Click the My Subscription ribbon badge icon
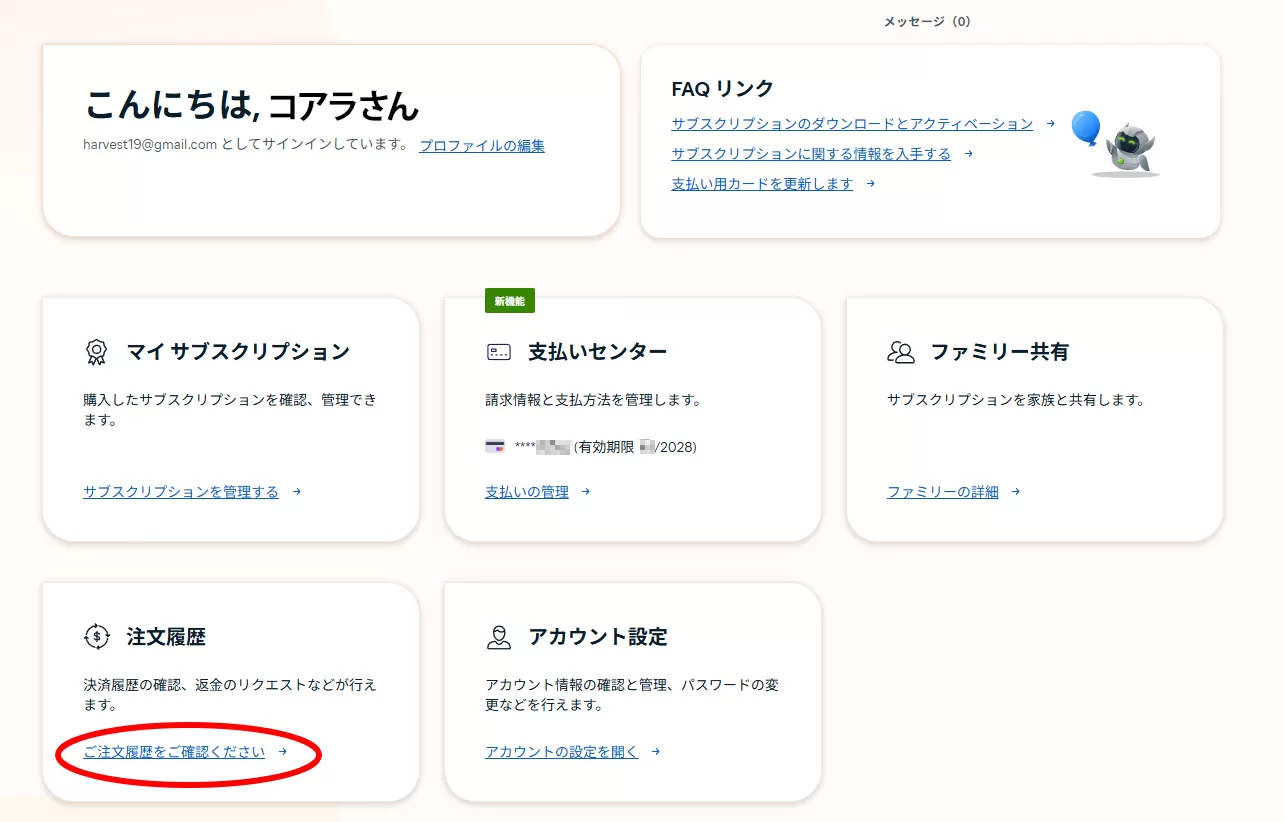This screenshot has width=1284, height=822. [x=96, y=352]
